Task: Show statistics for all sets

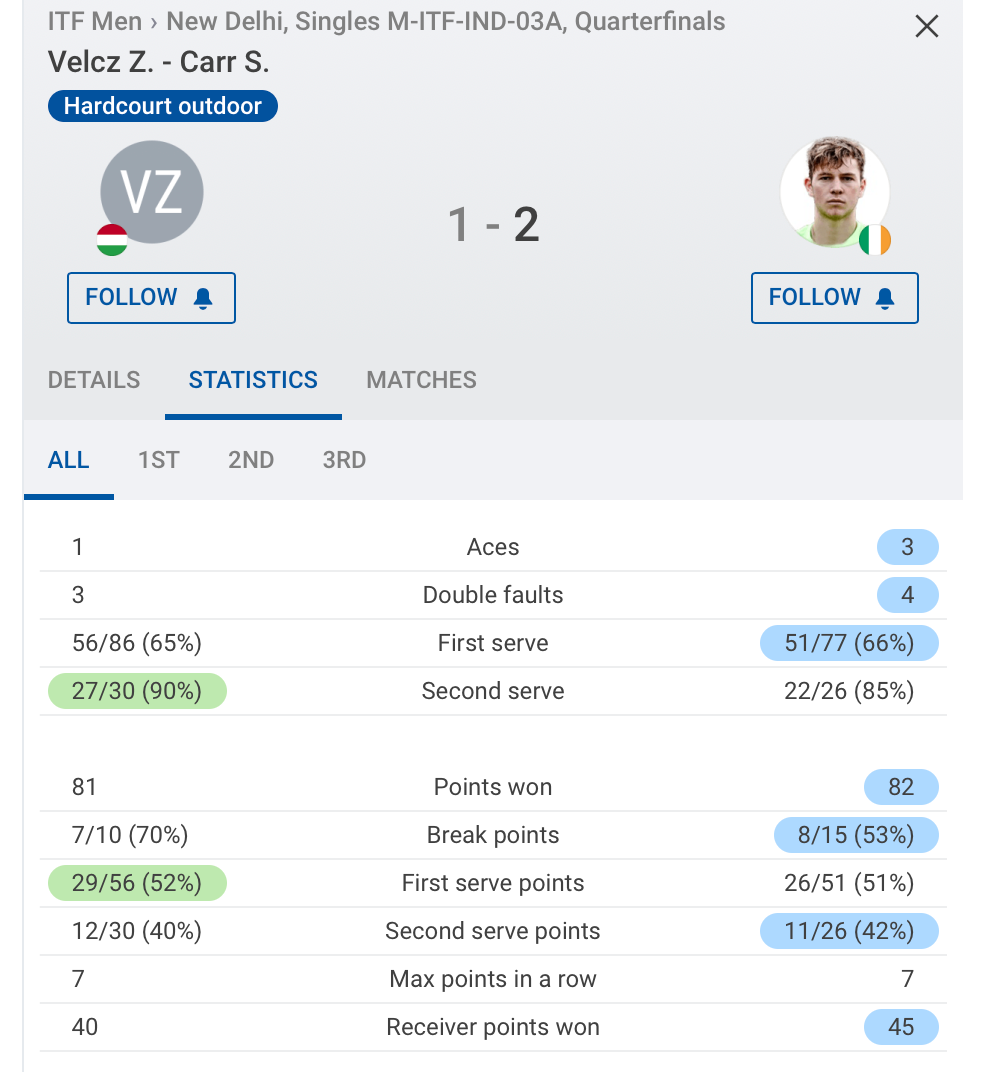Action: tap(68, 460)
